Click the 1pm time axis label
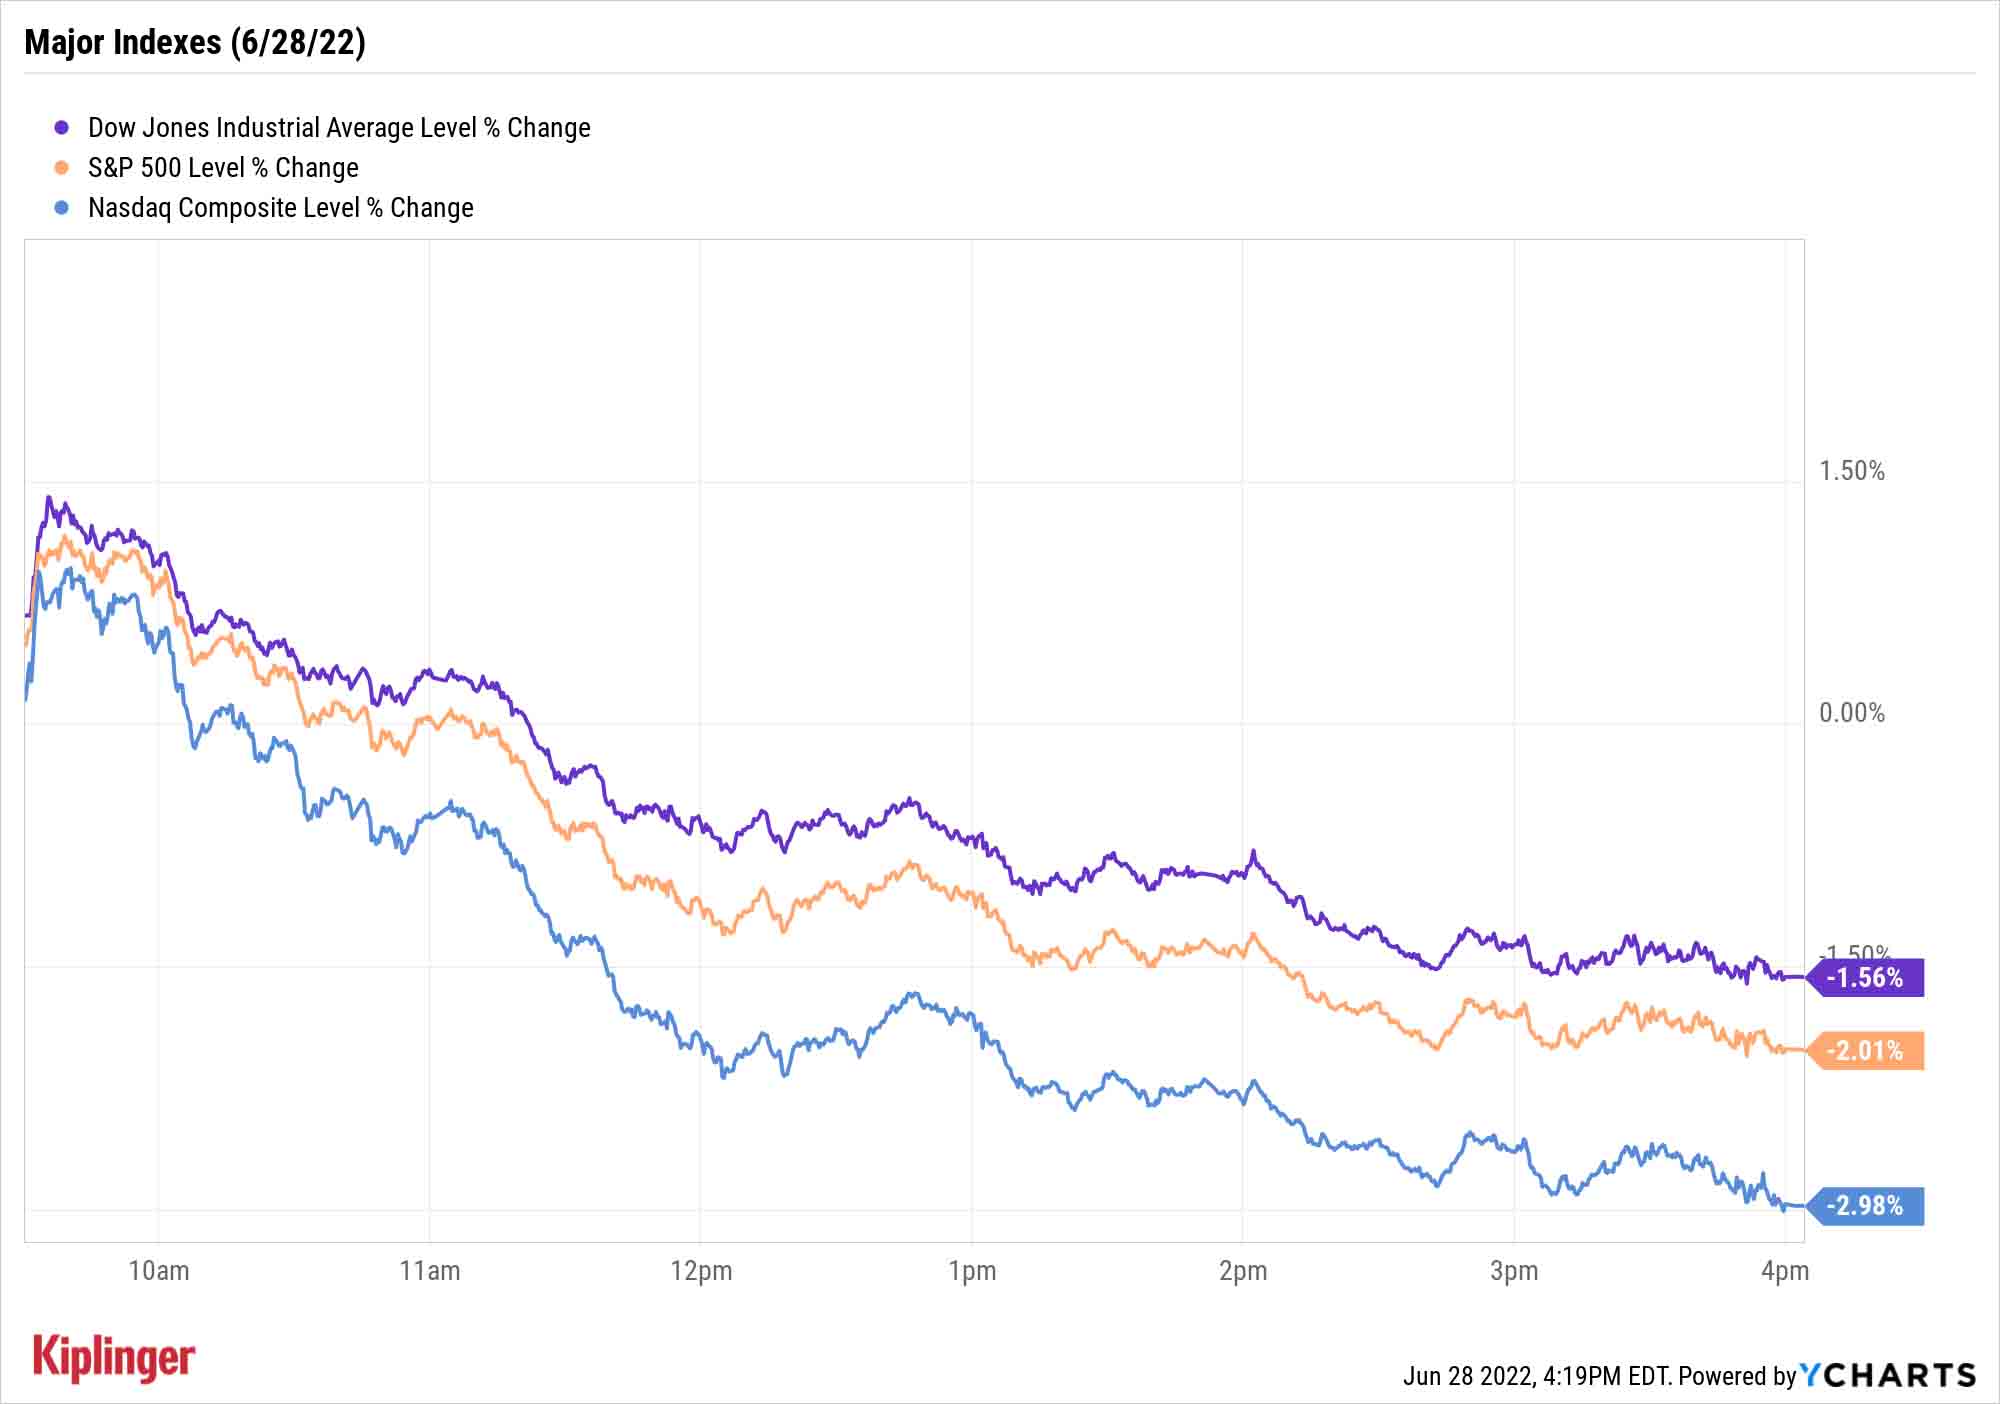 coord(972,1271)
